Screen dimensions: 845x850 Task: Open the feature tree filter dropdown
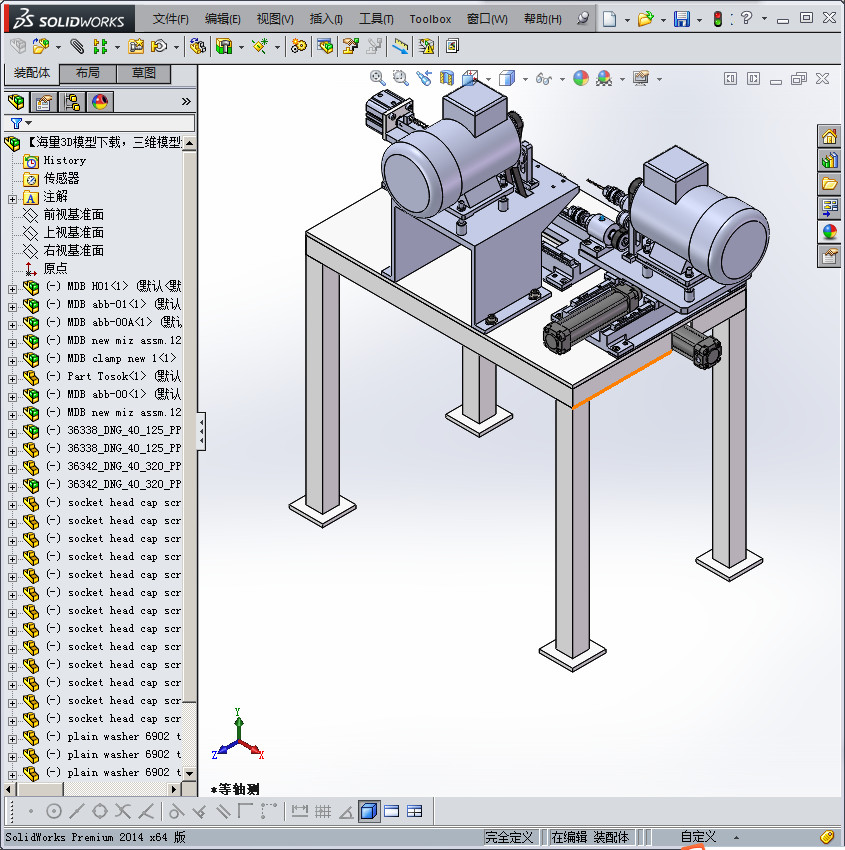[x=22, y=123]
